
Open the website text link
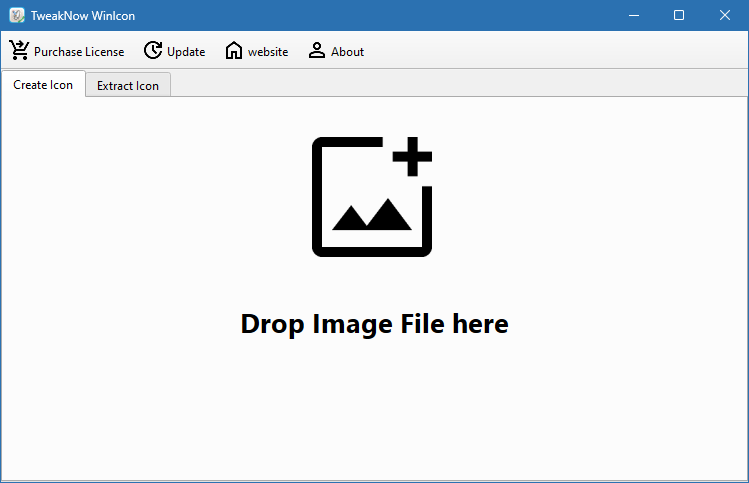pos(268,52)
